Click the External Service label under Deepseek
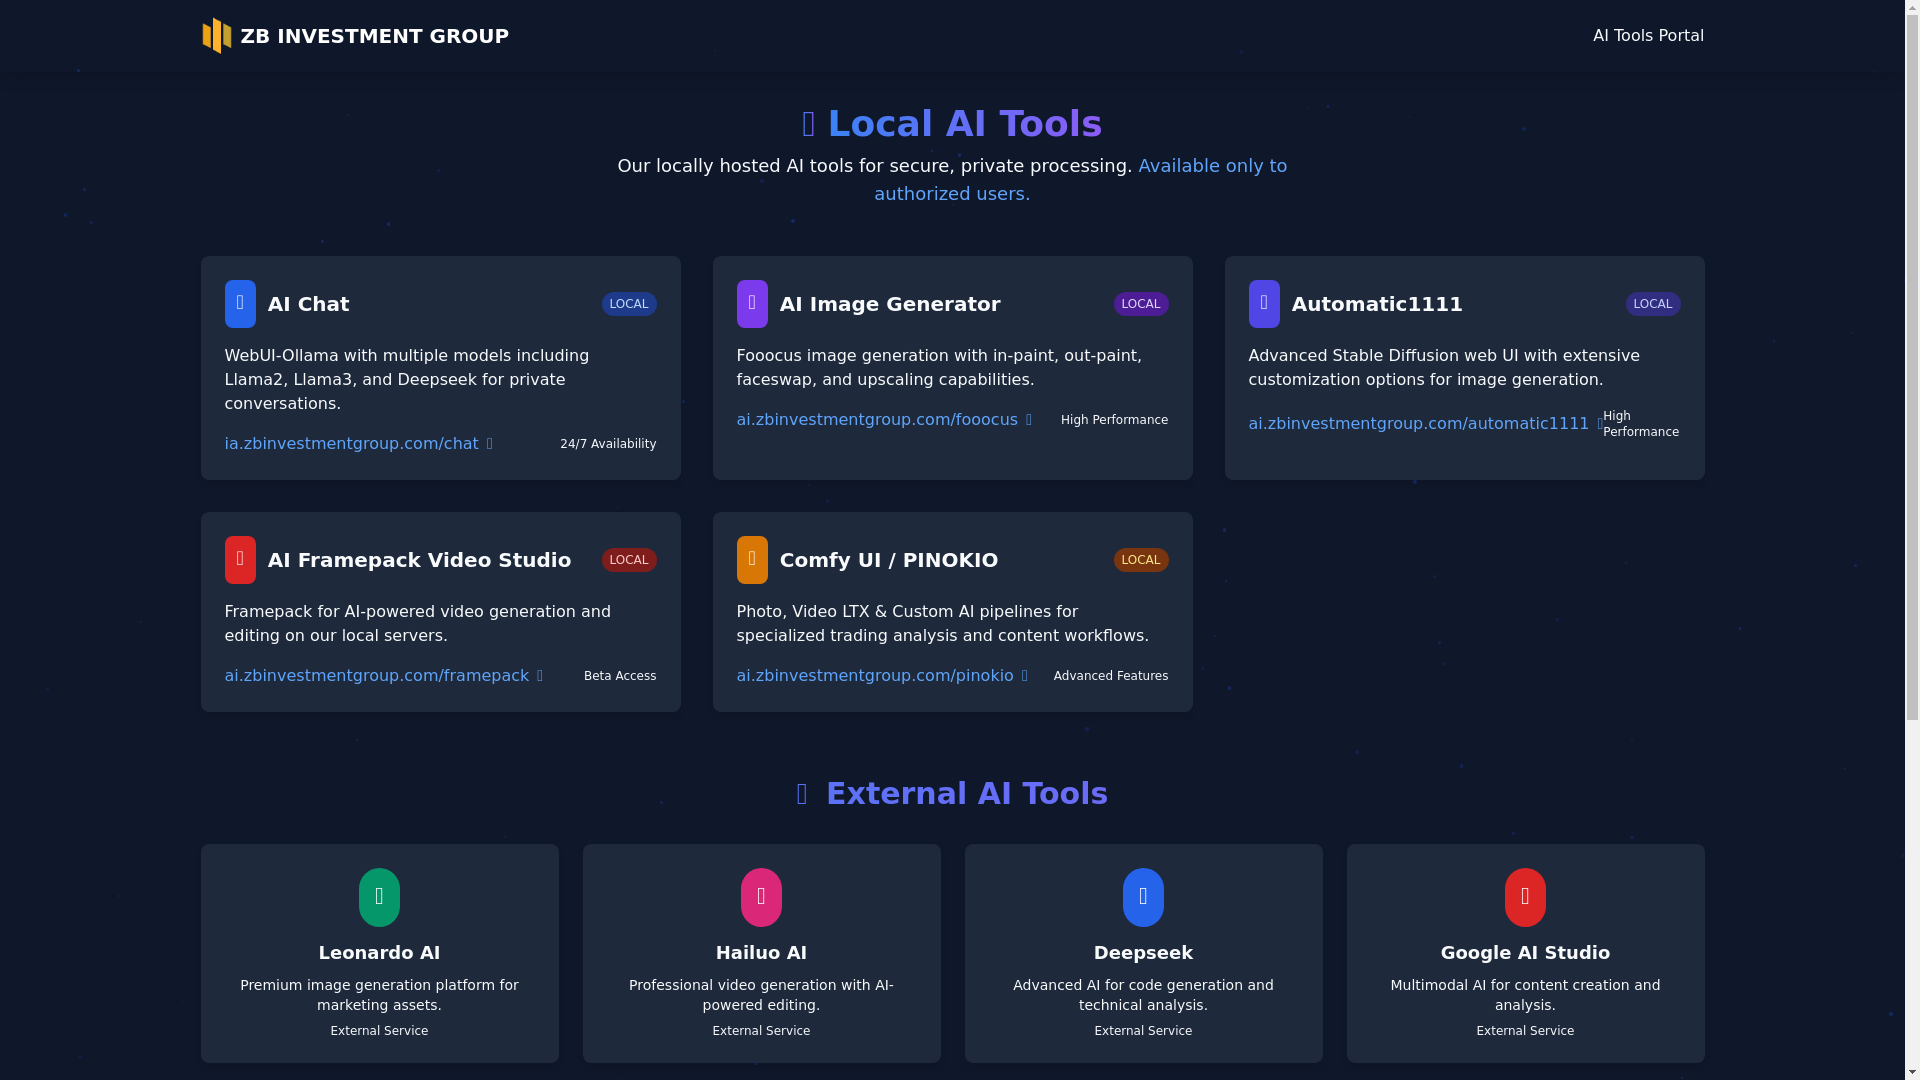Image resolution: width=1920 pixels, height=1080 pixels. click(x=1143, y=1031)
